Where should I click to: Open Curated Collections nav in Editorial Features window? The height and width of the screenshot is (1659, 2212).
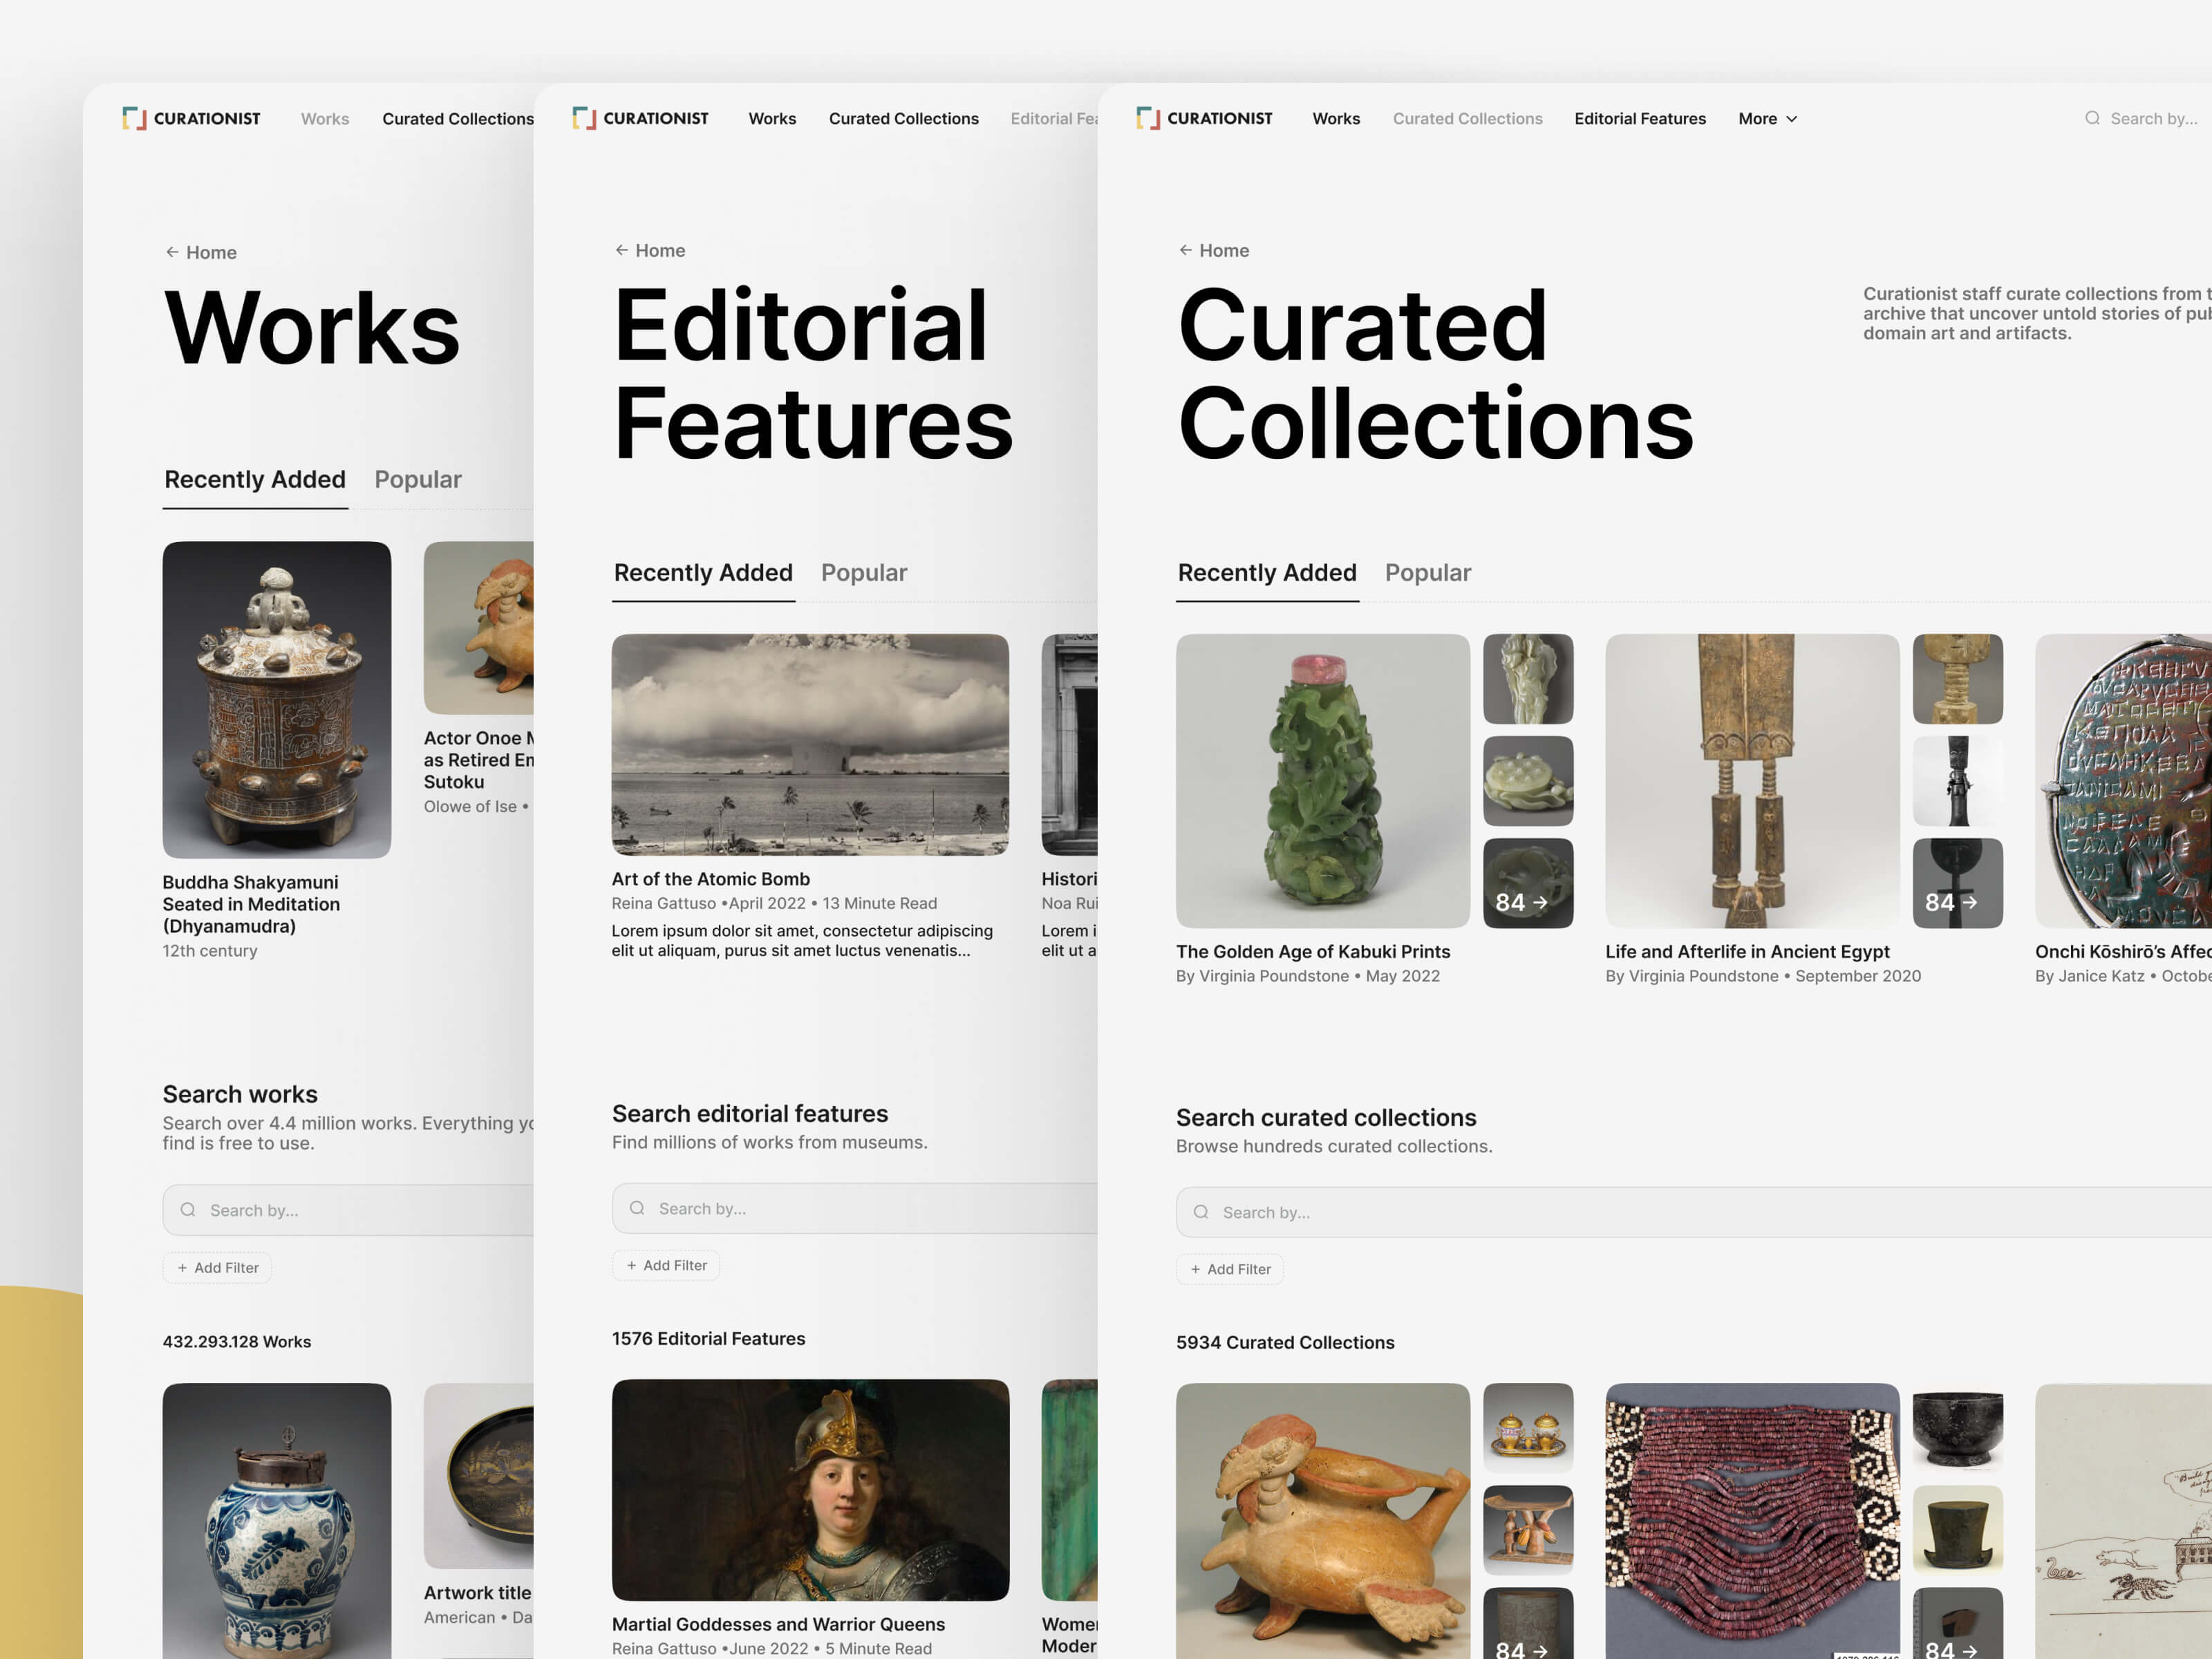tap(904, 118)
